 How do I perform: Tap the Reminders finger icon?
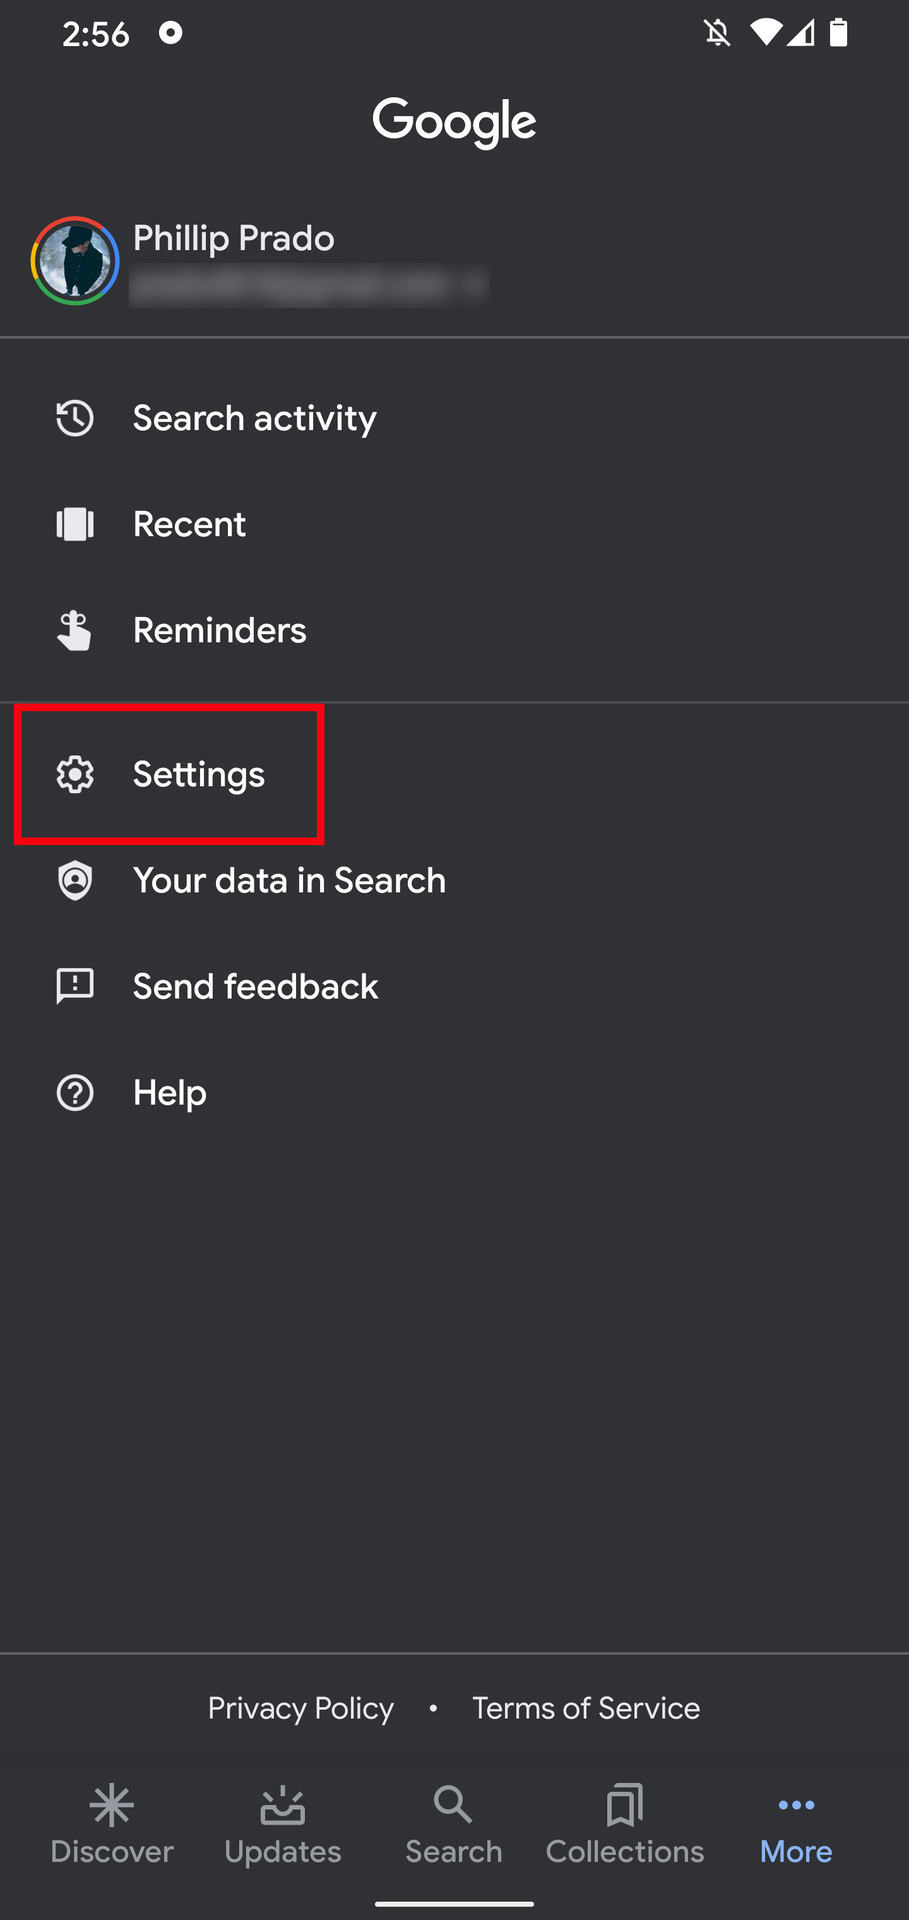(75, 631)
